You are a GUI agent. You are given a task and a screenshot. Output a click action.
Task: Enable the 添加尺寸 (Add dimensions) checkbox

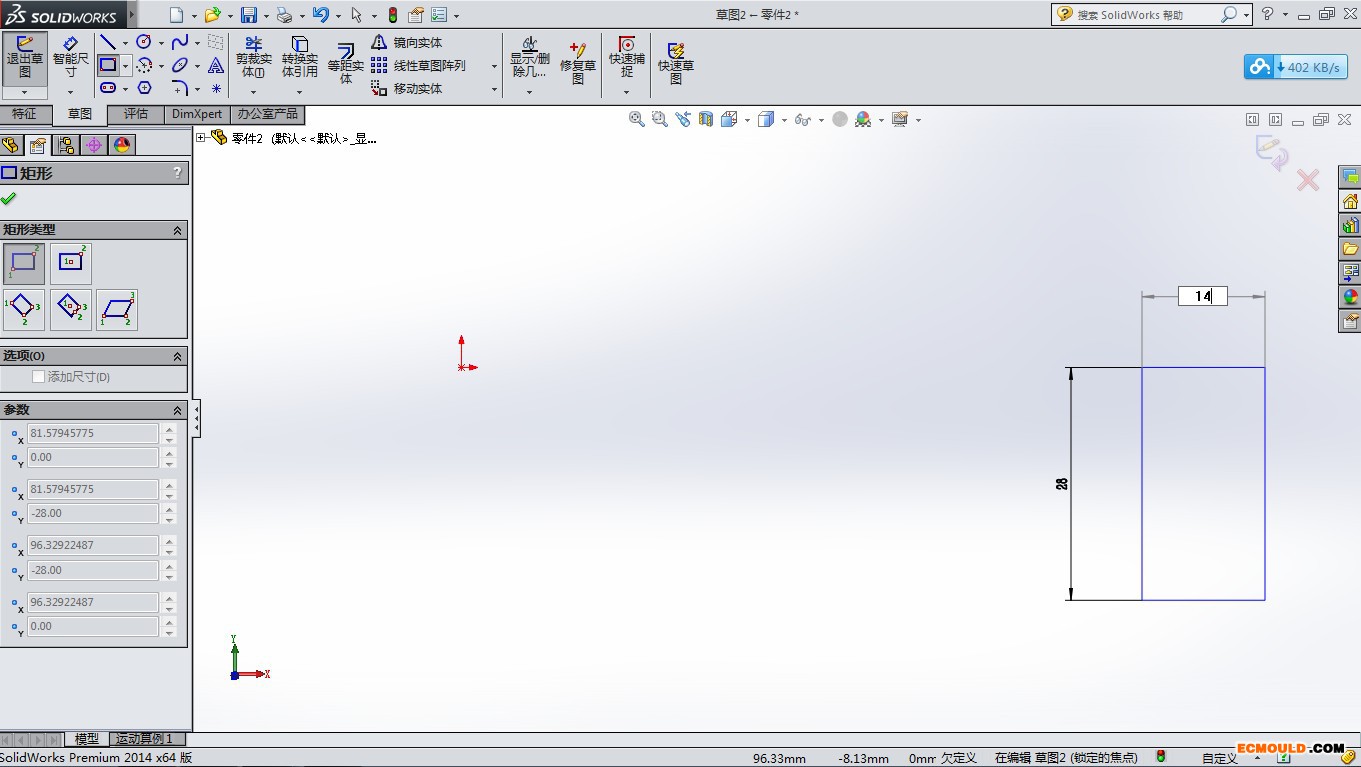[x=39, y=377]
